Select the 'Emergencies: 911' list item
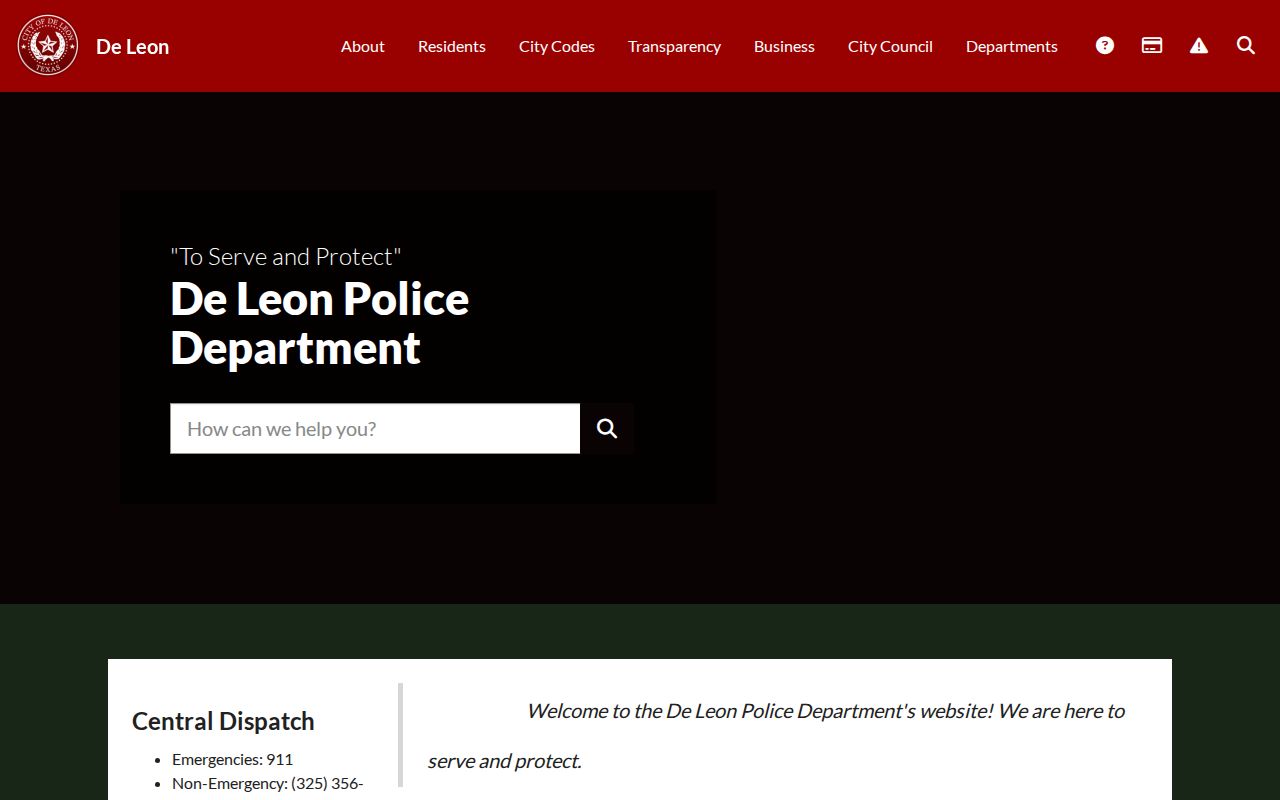The width and height of the screenshot is (1280, 800). (232, 759)
